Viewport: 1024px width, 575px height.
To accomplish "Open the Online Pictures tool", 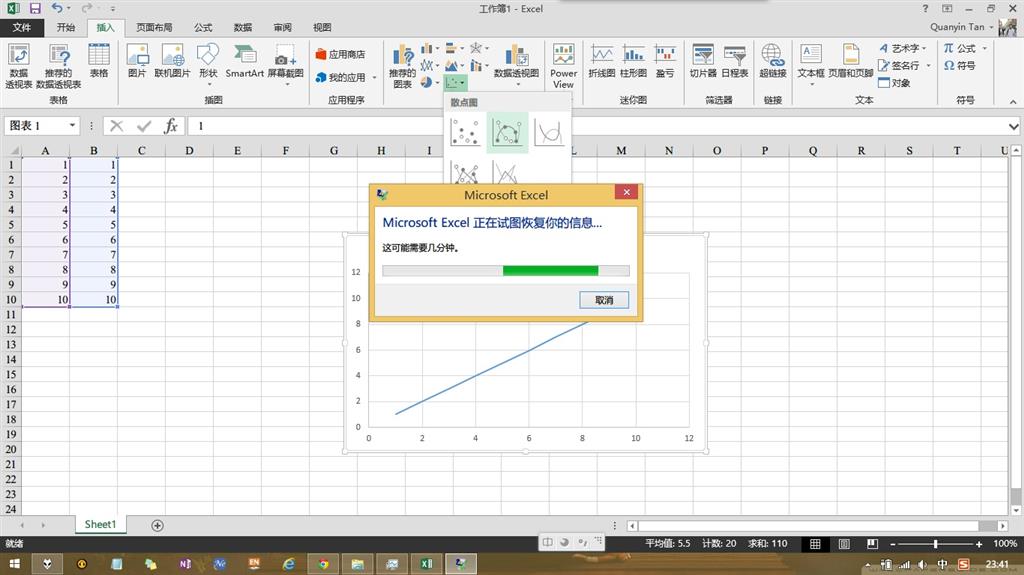I will 172,61.
